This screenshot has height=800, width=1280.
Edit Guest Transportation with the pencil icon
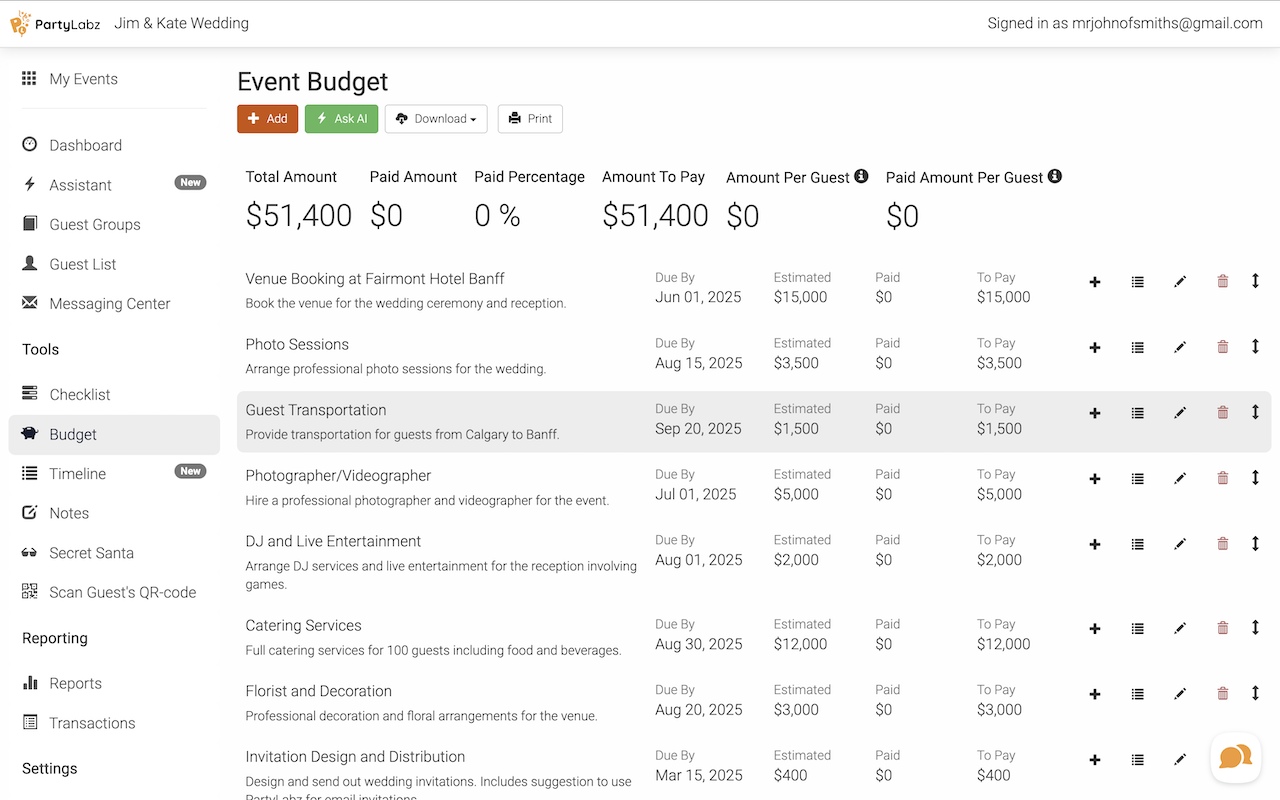point(1180,413)
